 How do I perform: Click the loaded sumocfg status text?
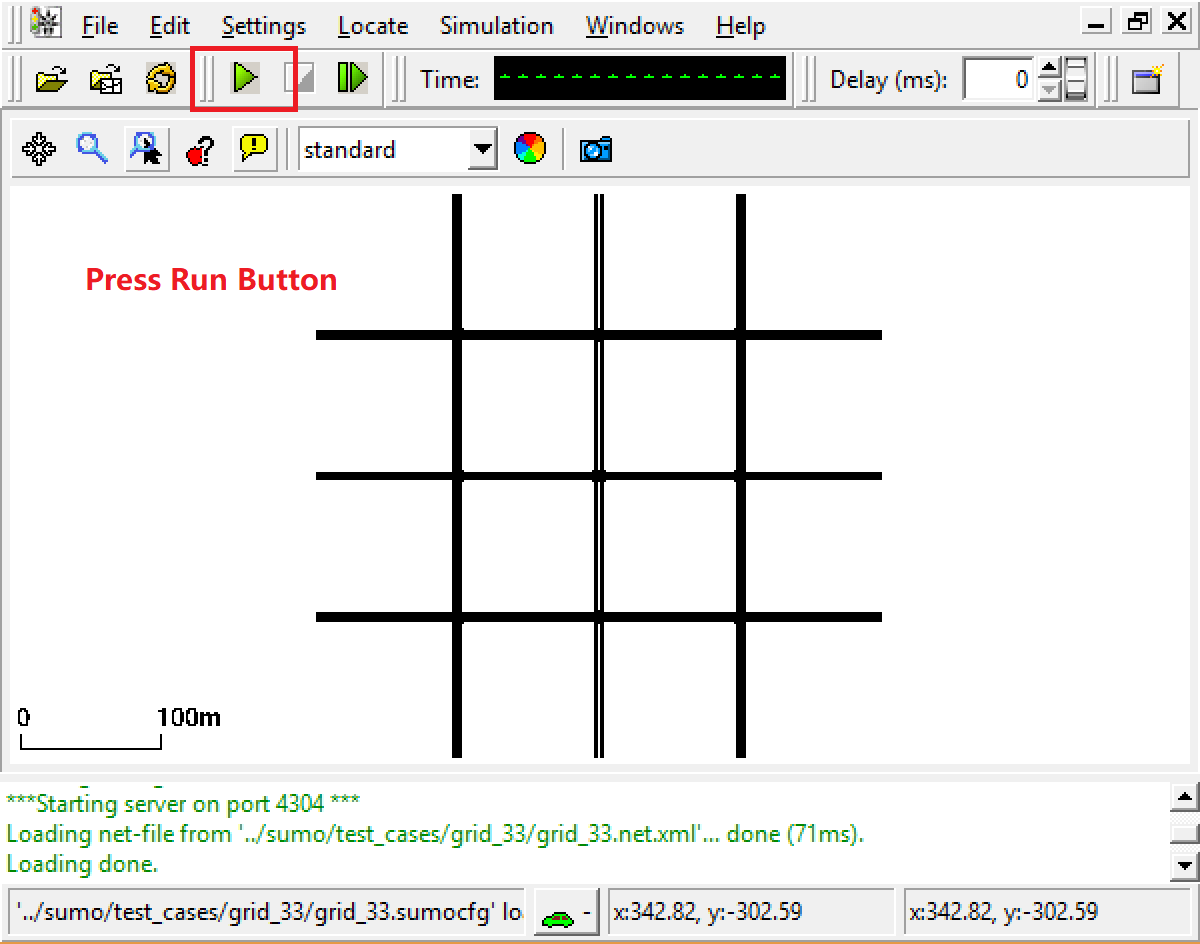[270, 912]
